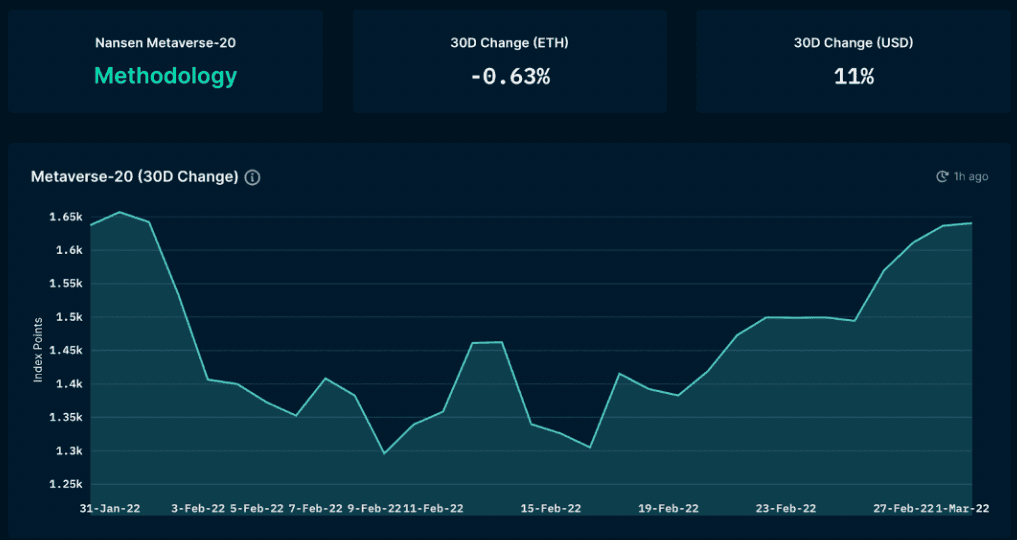Select the -0.63% value
This screenshot has width=1017, height=540.
[510, 76]
